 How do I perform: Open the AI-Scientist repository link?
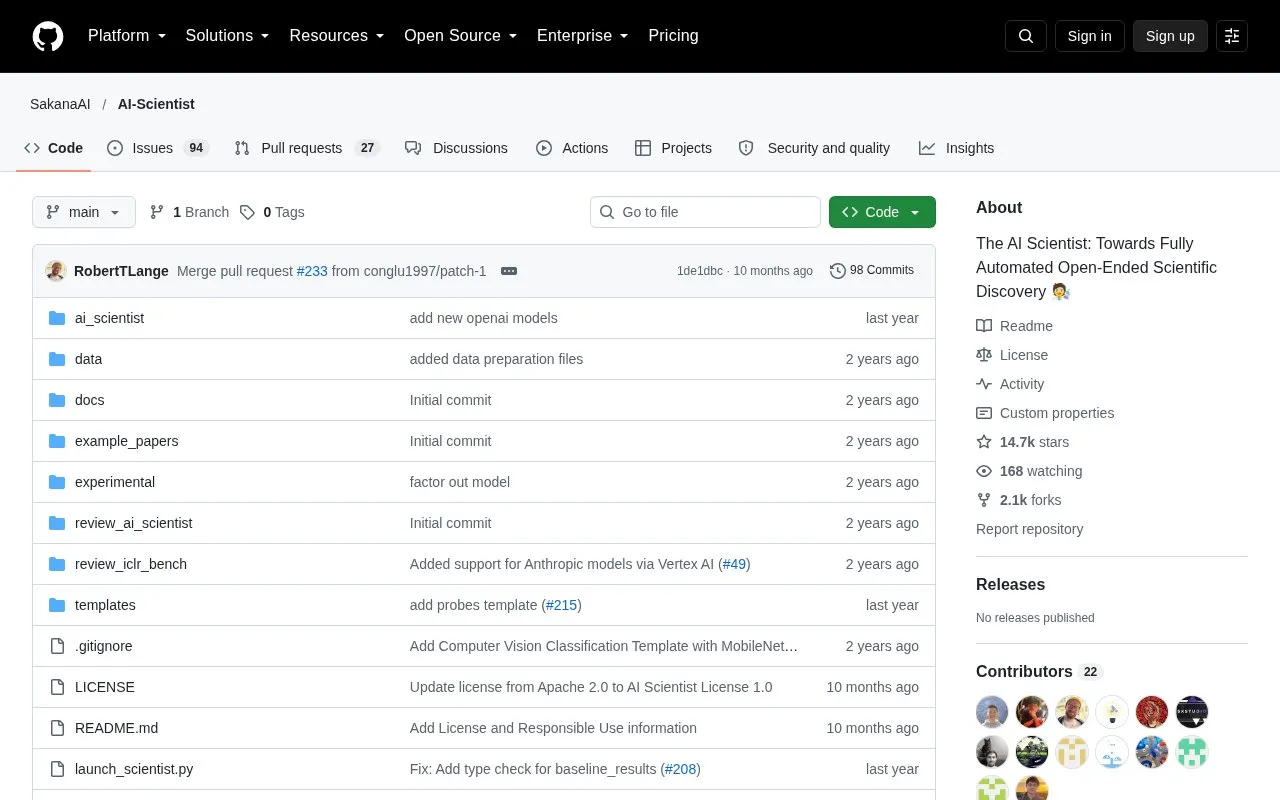pos(156,104)
